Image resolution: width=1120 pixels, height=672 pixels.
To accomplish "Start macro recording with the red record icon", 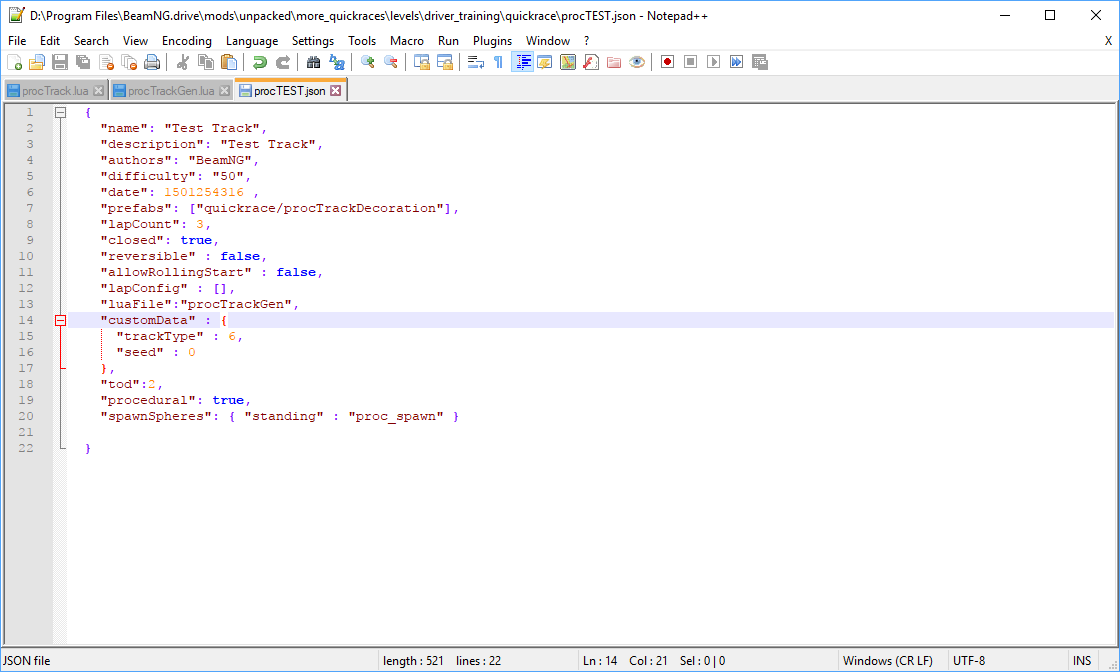I will [667, 62].
